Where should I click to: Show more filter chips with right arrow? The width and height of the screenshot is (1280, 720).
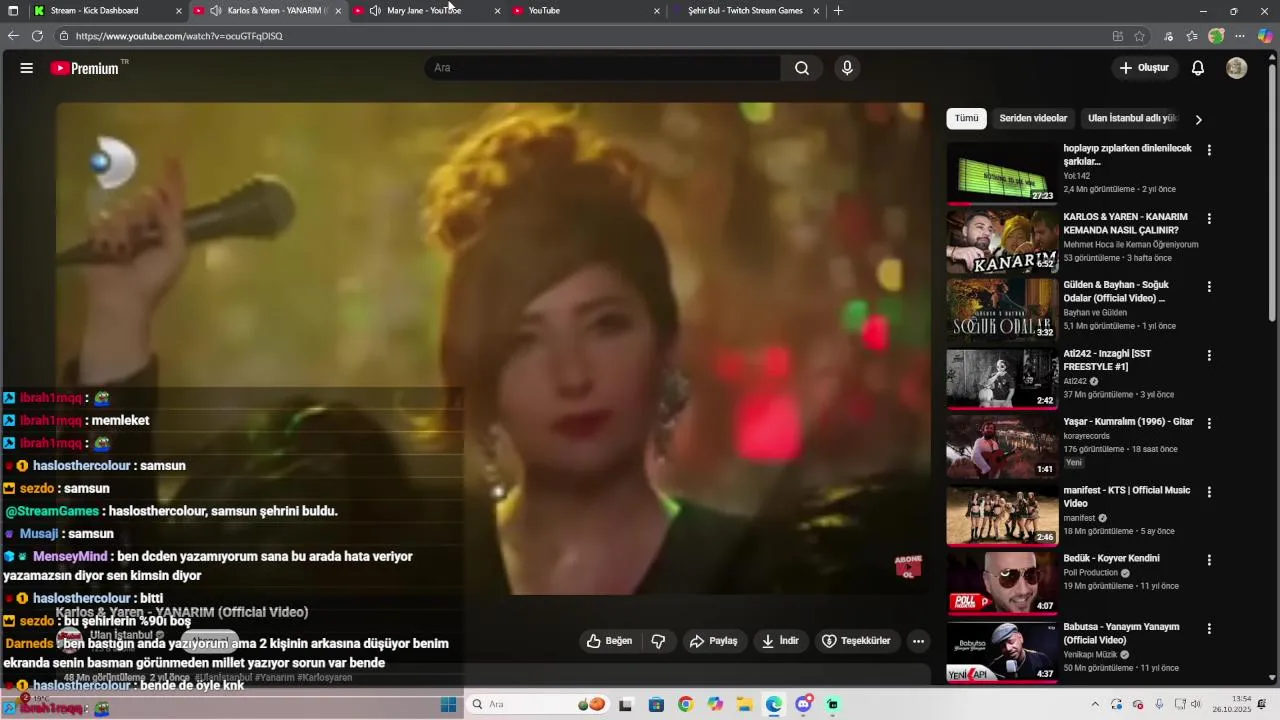tap(1198, 119)
